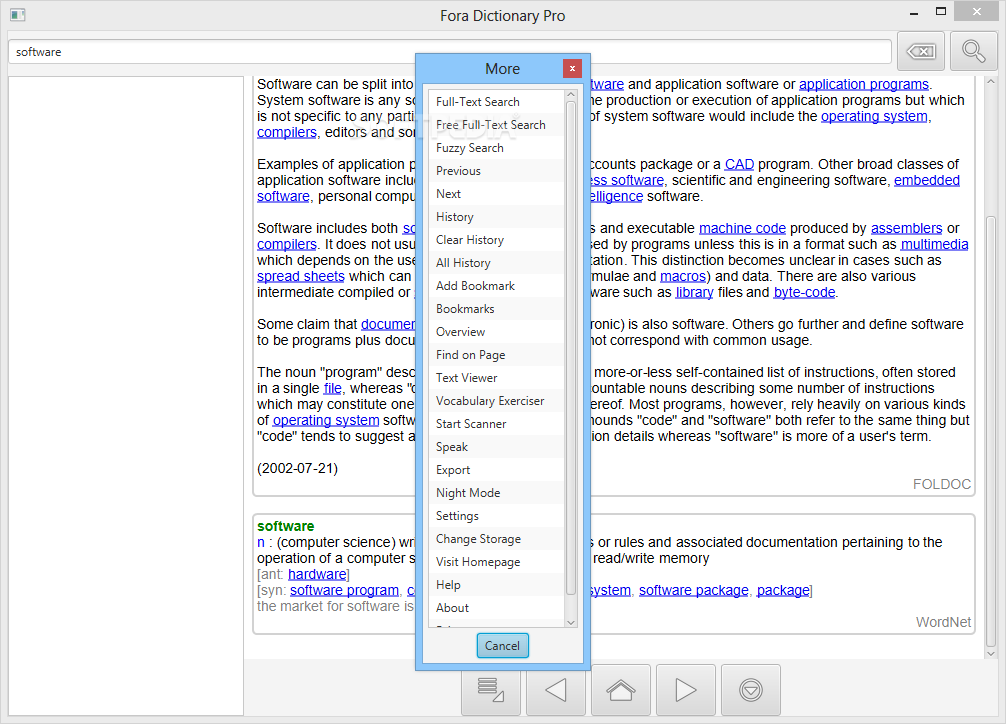This screenshot has height=724, width=1006.
Task: Select Overview in the More list
Action: click(x=496, y=332)
